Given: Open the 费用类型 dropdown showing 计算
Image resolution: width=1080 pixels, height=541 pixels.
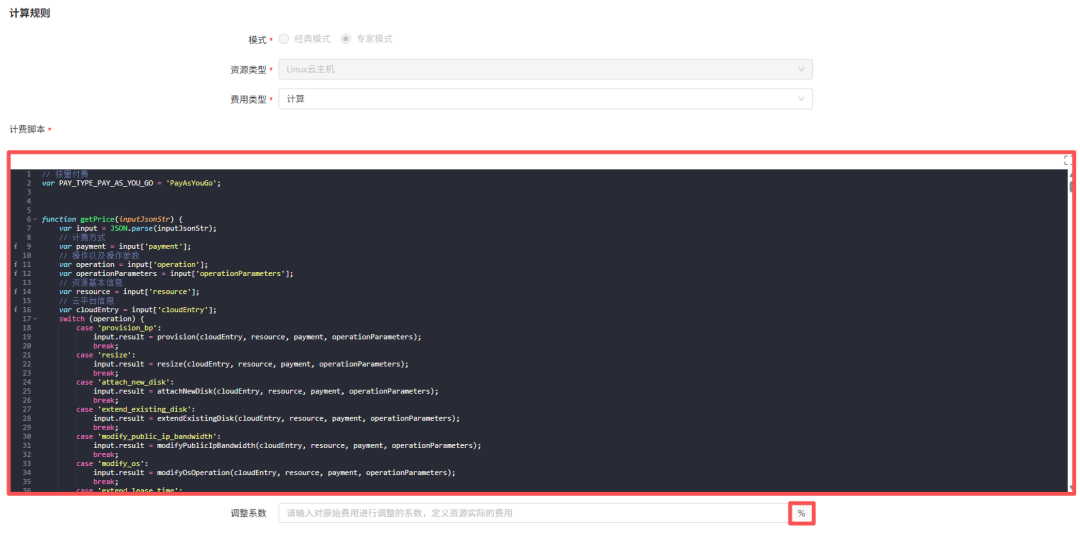Looking at the screenshot, I should point(544,99).
